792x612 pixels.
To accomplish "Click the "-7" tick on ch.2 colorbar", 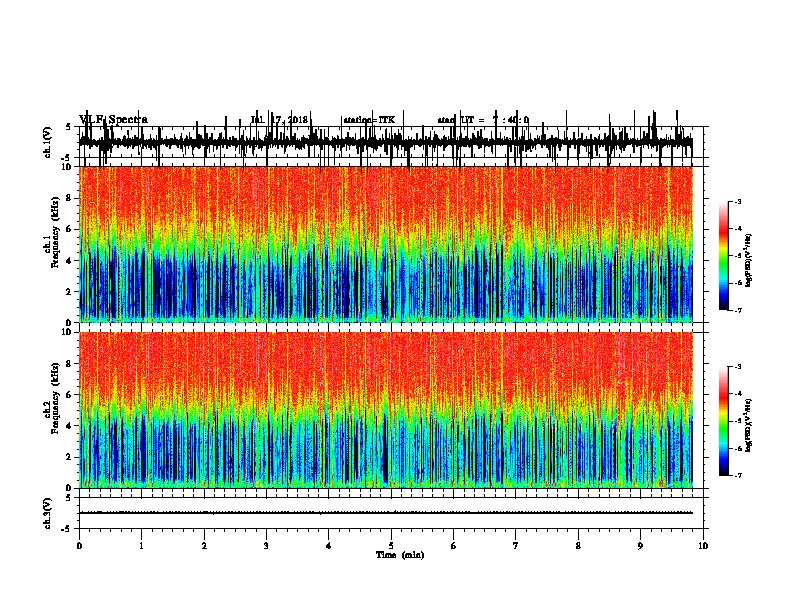I will (x=737, y=475).
